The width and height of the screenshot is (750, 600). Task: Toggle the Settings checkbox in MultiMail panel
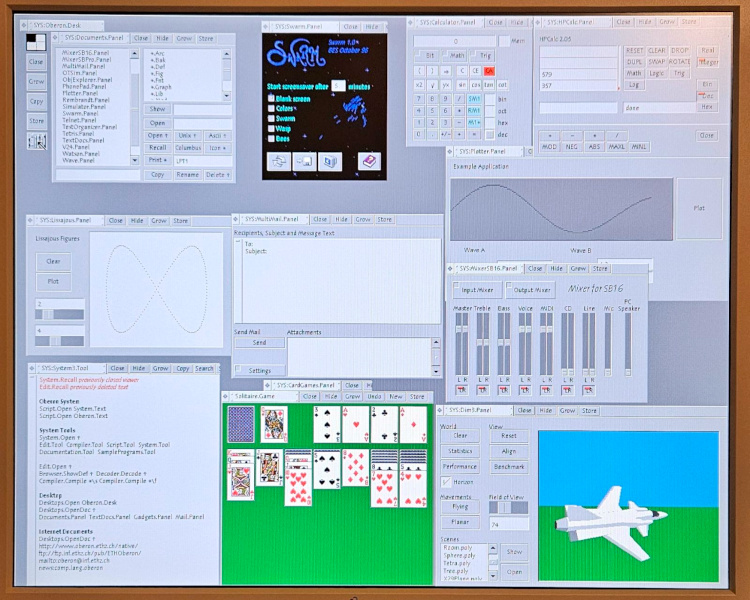click(x=238, y=368)
